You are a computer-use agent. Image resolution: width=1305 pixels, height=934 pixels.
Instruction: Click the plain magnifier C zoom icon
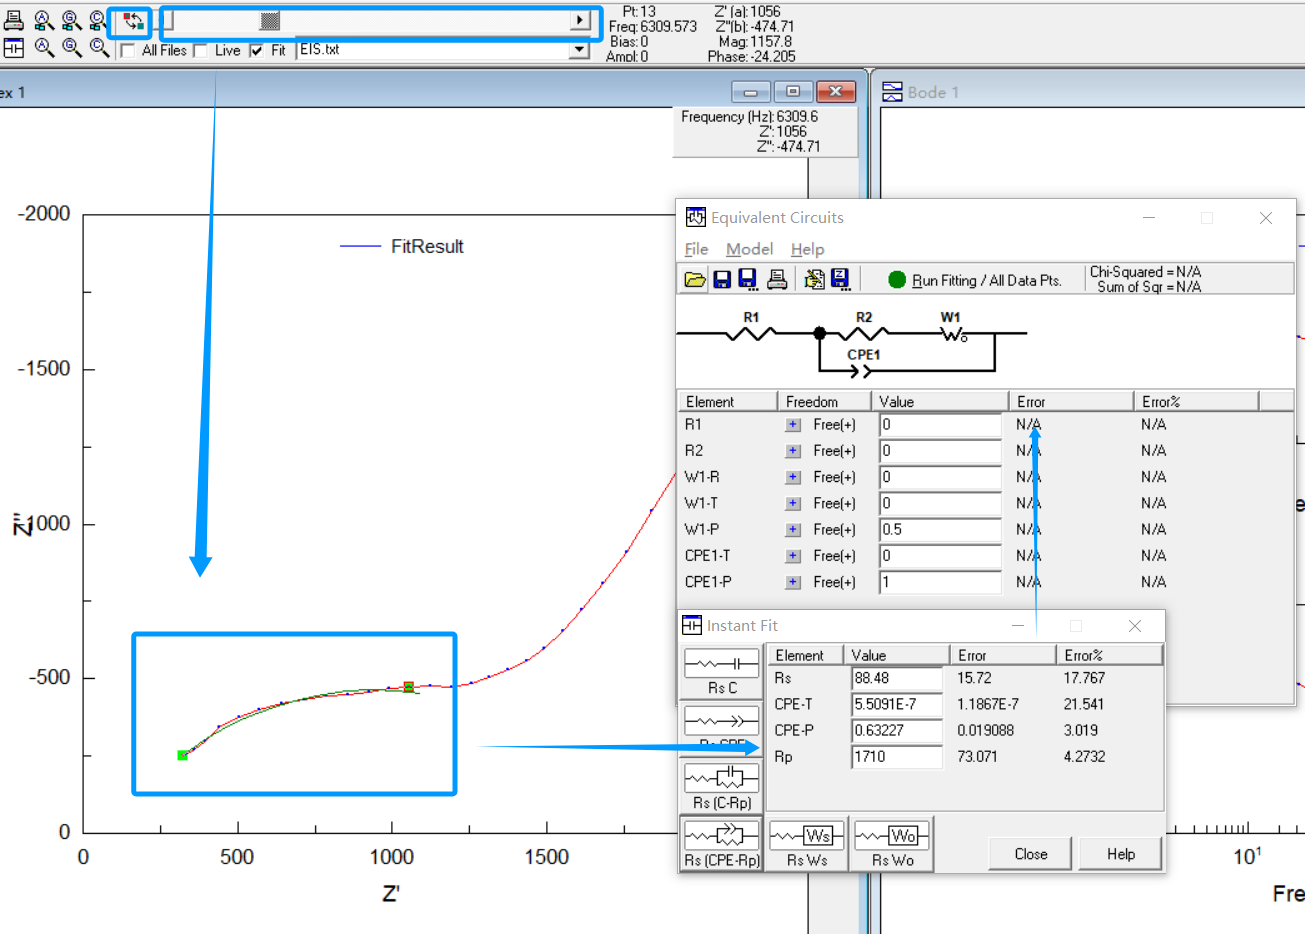[x=99, y=47]
